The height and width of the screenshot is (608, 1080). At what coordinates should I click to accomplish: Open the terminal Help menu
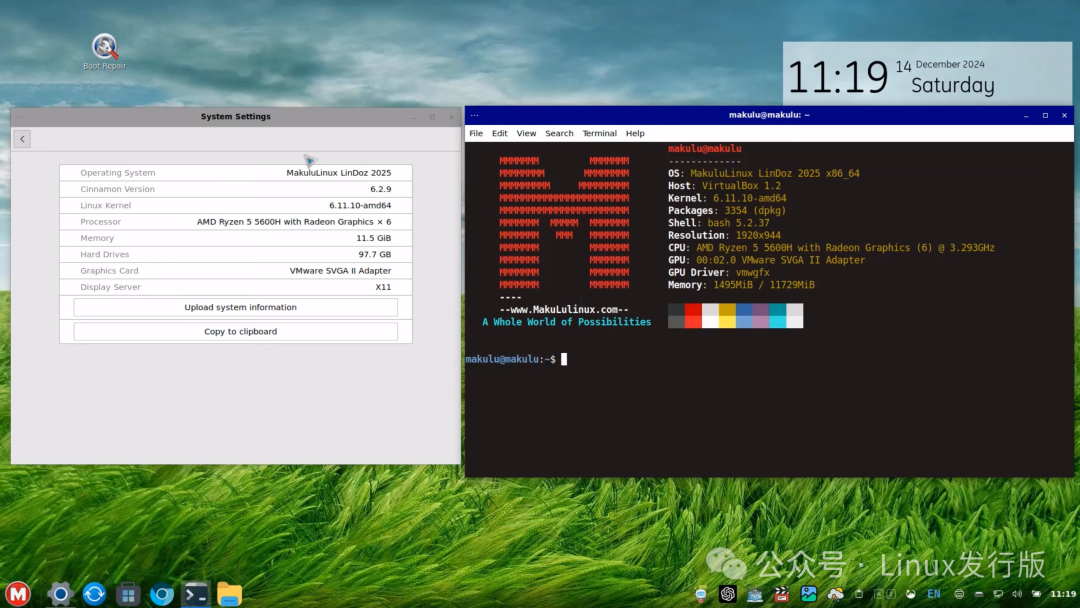click(635, 133)
